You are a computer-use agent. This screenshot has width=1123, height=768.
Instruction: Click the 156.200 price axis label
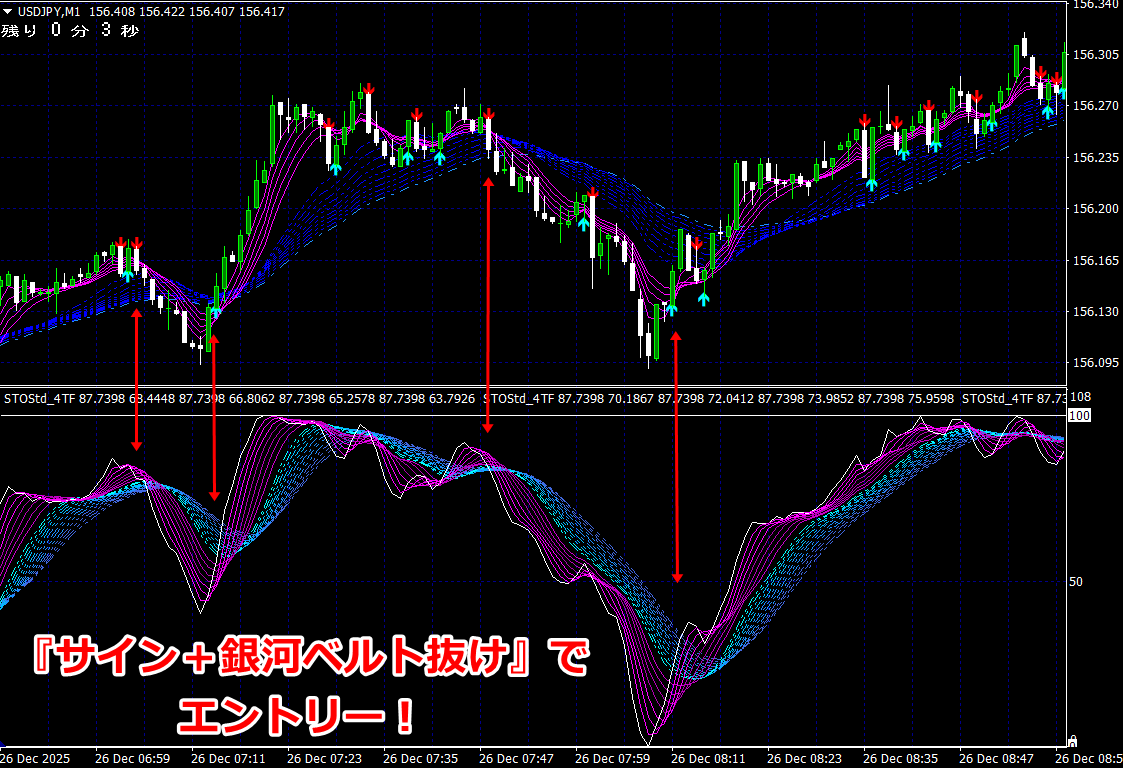pos(1096,208)
